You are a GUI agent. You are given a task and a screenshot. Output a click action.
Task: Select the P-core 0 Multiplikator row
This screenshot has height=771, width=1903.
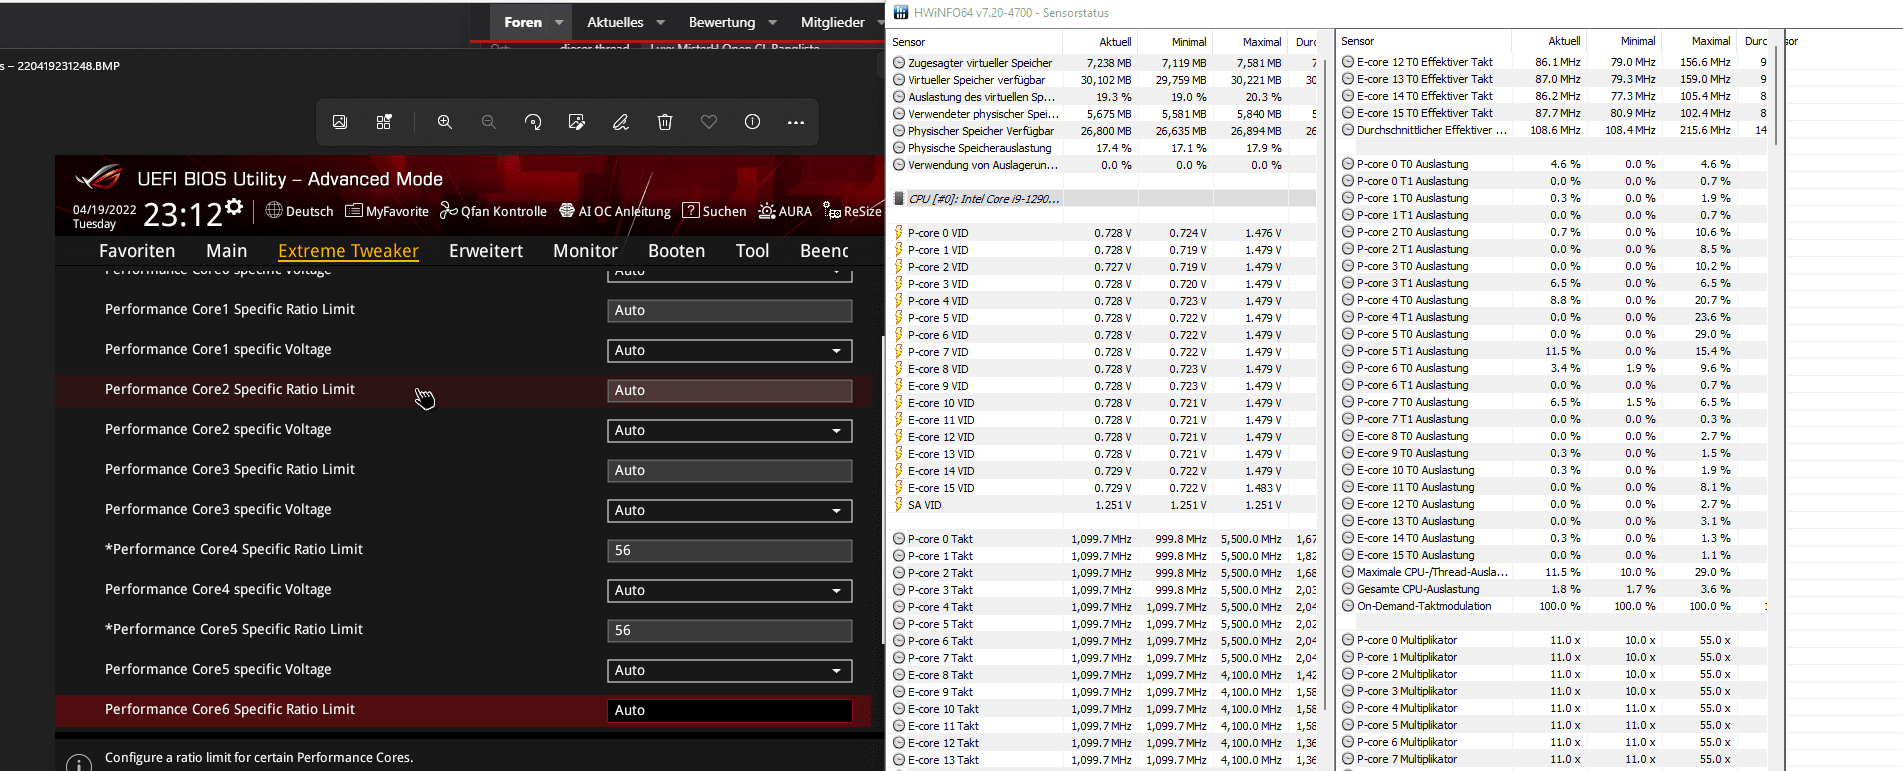coord(1552,640)
